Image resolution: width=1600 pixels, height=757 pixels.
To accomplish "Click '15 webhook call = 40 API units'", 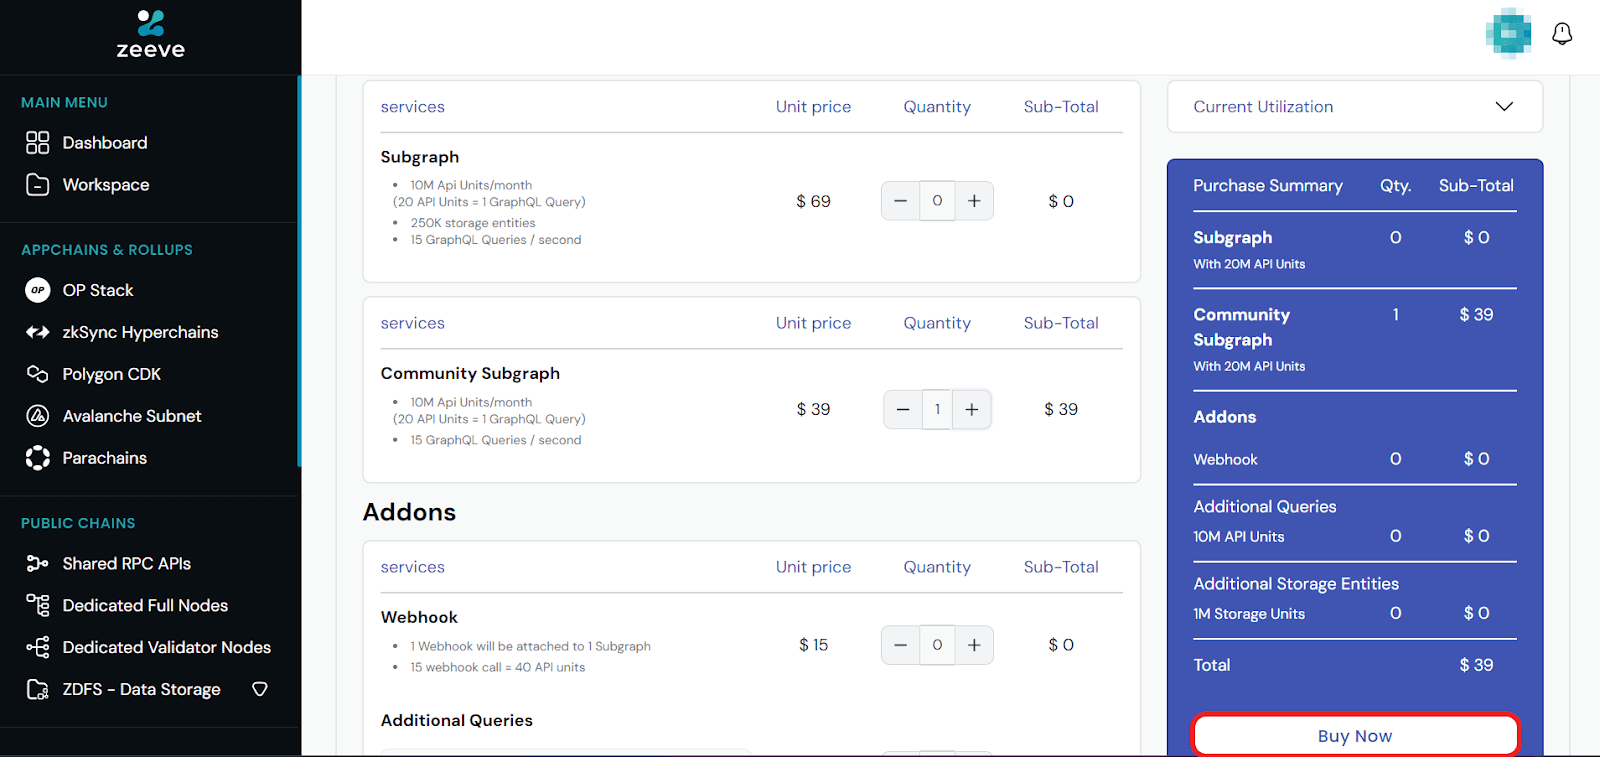I will click(497, 667).
